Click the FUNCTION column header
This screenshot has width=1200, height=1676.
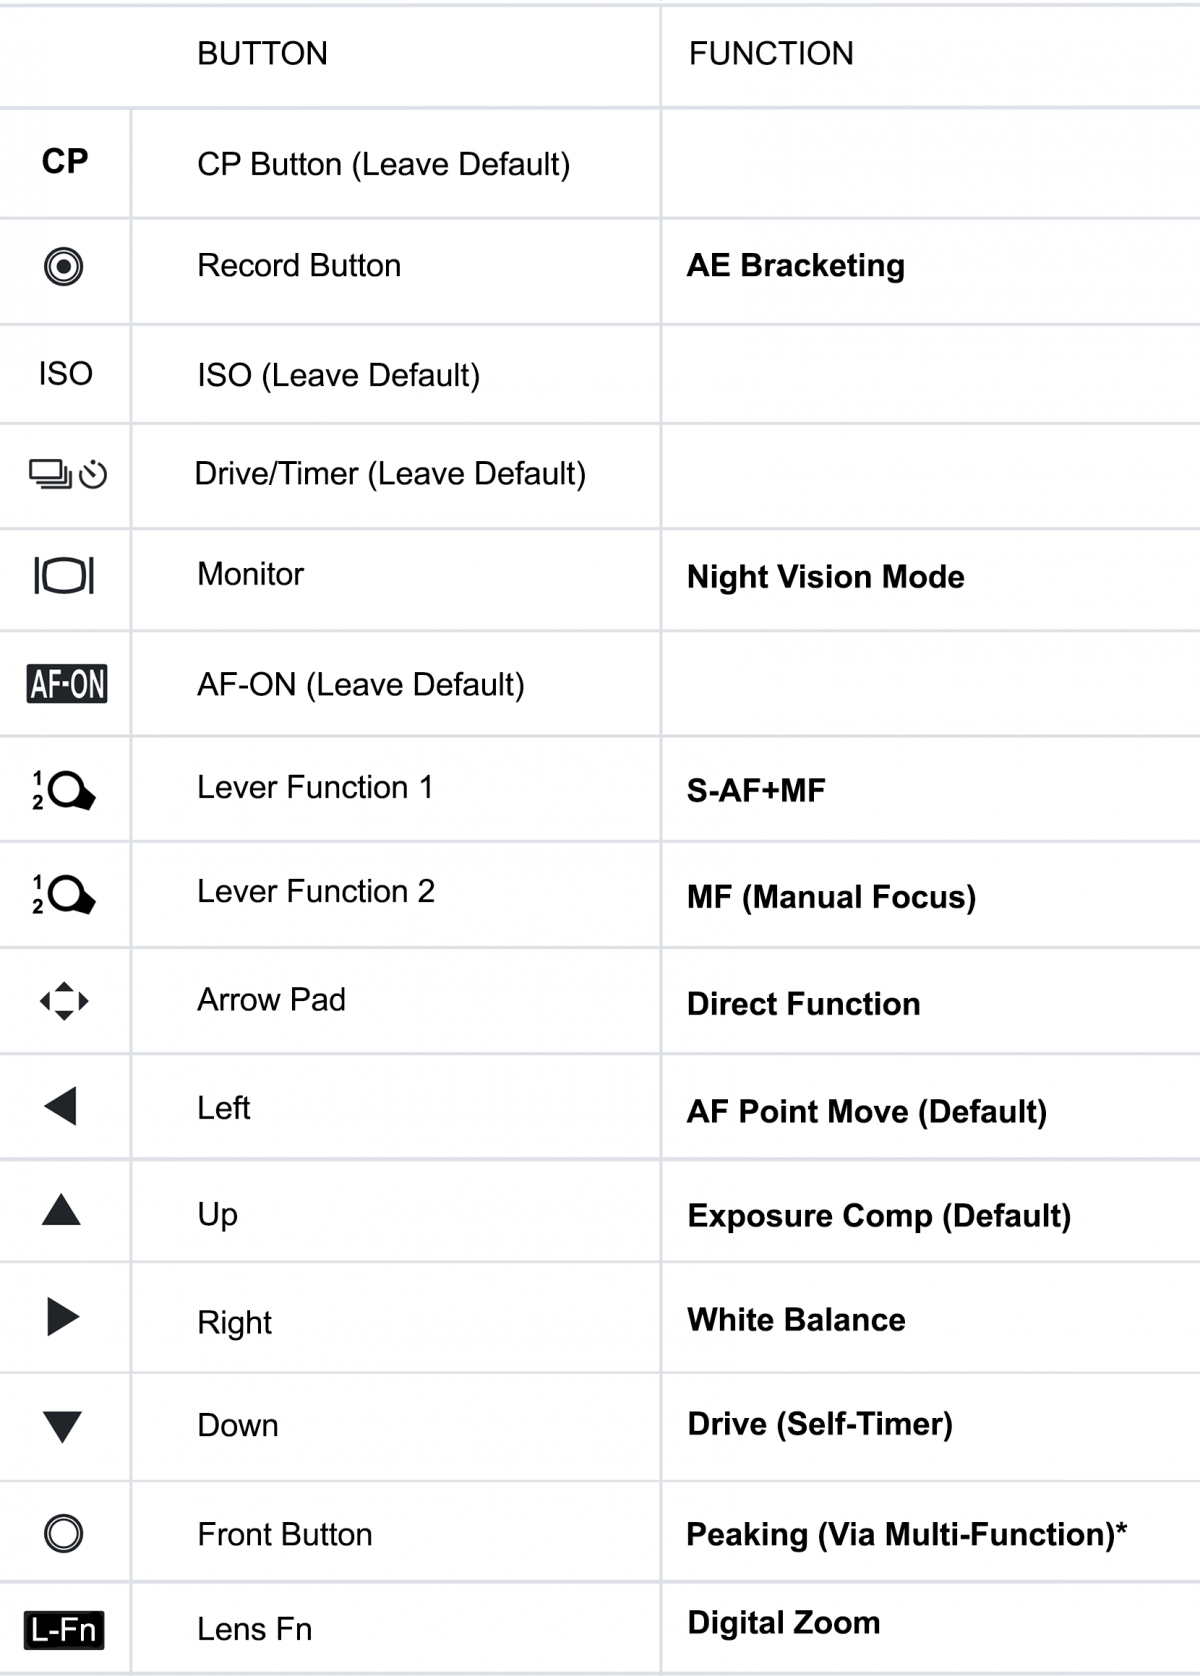[771, 54]
